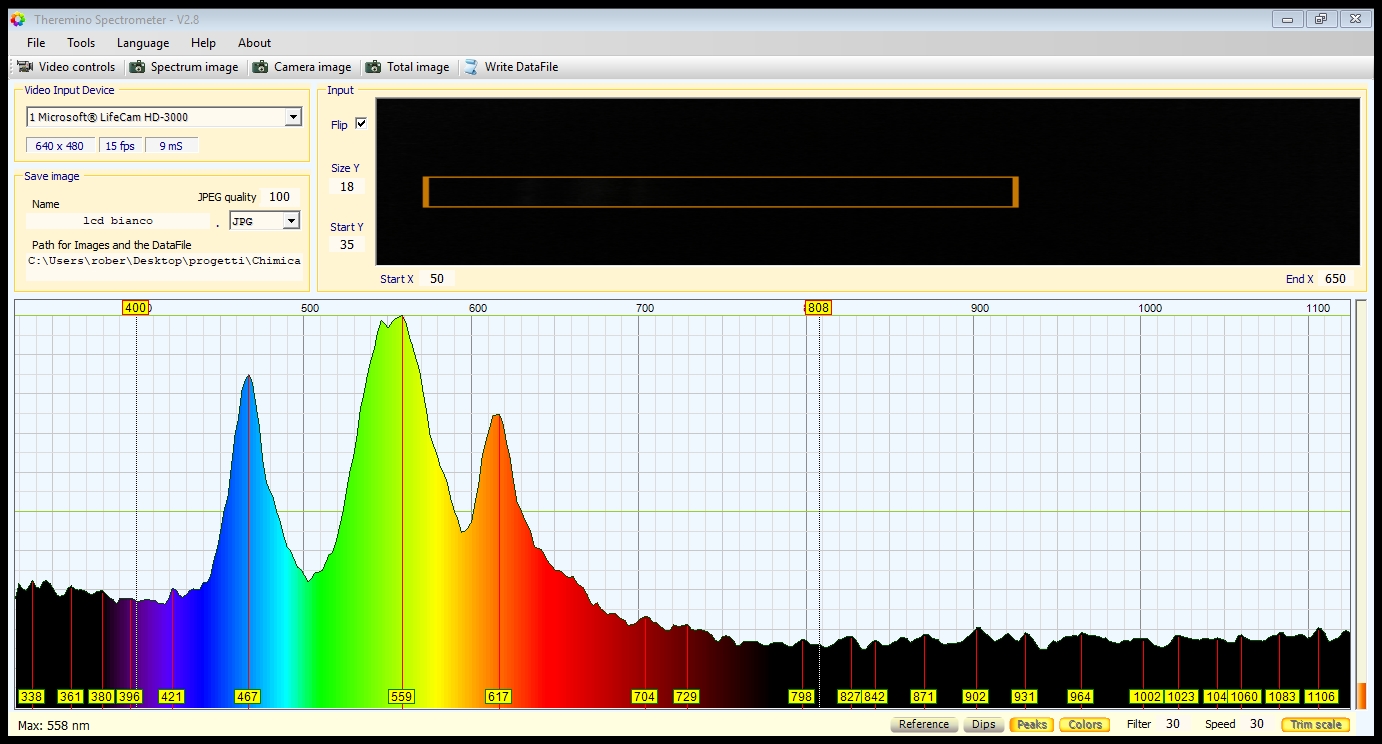The width and height of the screenshot is (1382, 744).
Task: Click the image Name field 'lcd bianco'
Action: click(118, 221)
